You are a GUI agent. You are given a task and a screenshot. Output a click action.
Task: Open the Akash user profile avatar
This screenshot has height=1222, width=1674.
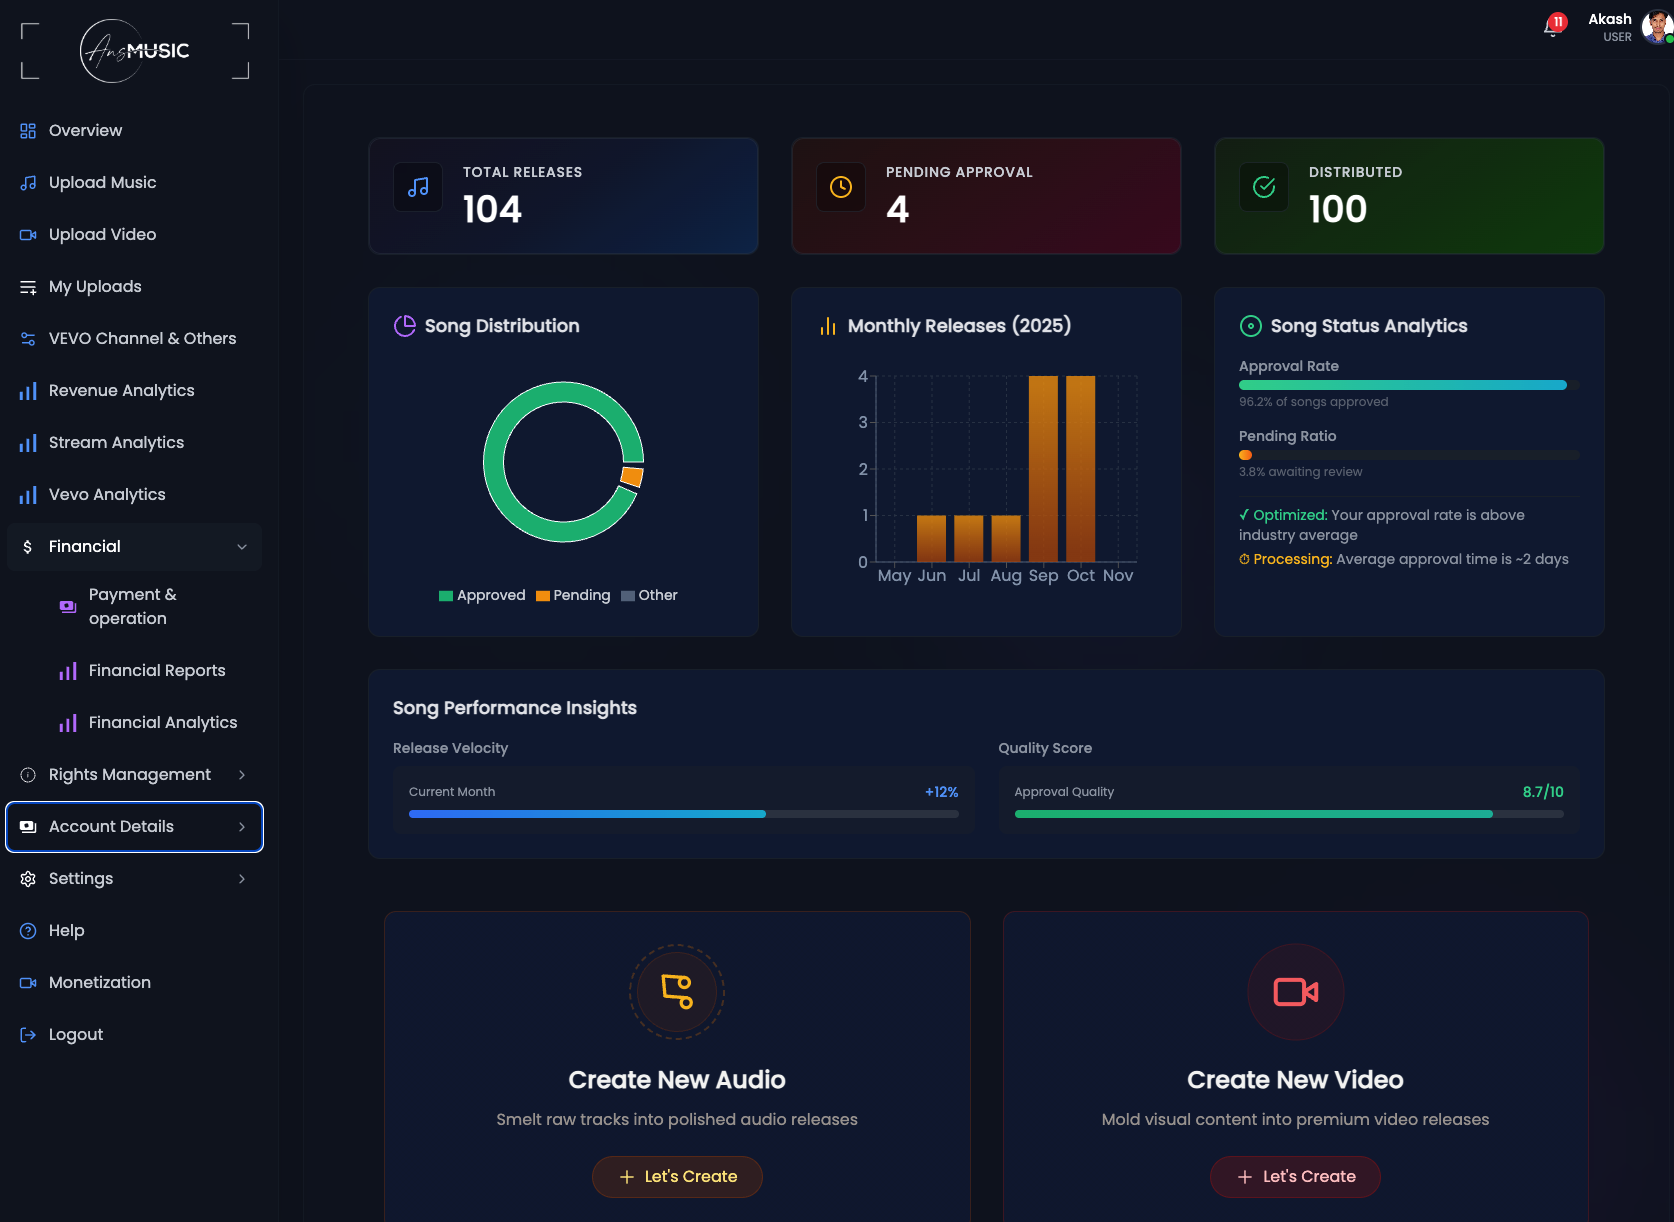pyautogui.click(x=1656, y=27)
